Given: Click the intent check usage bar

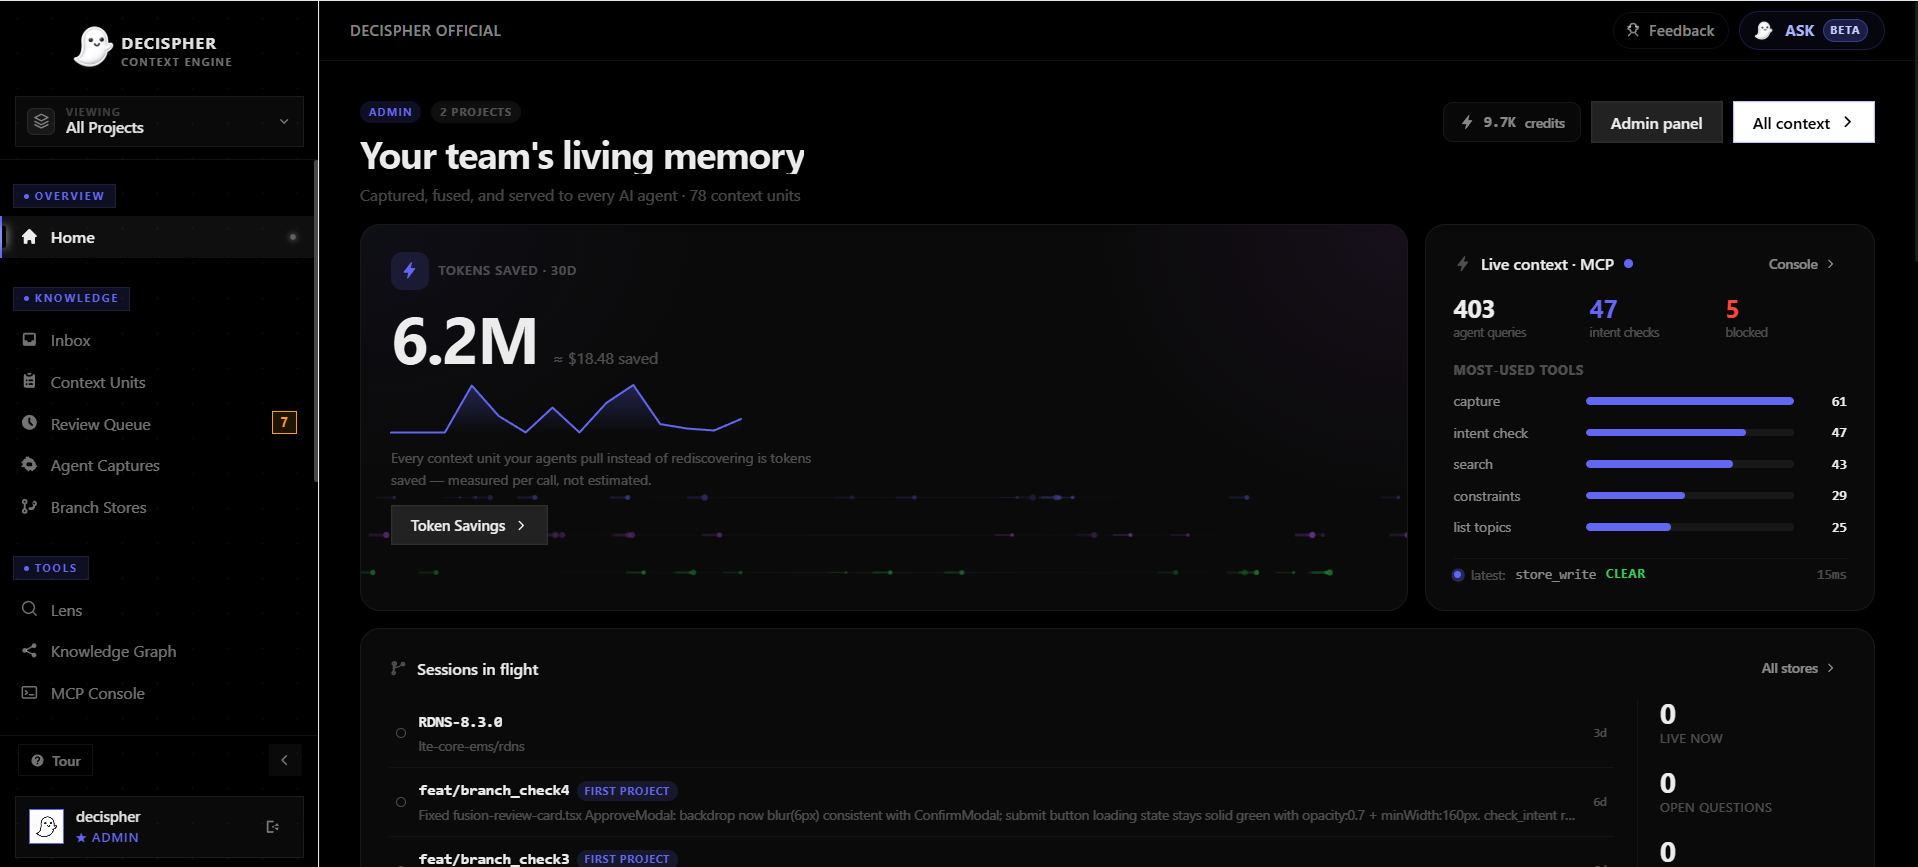Looking at the screenshot, I should [1689, 433].
